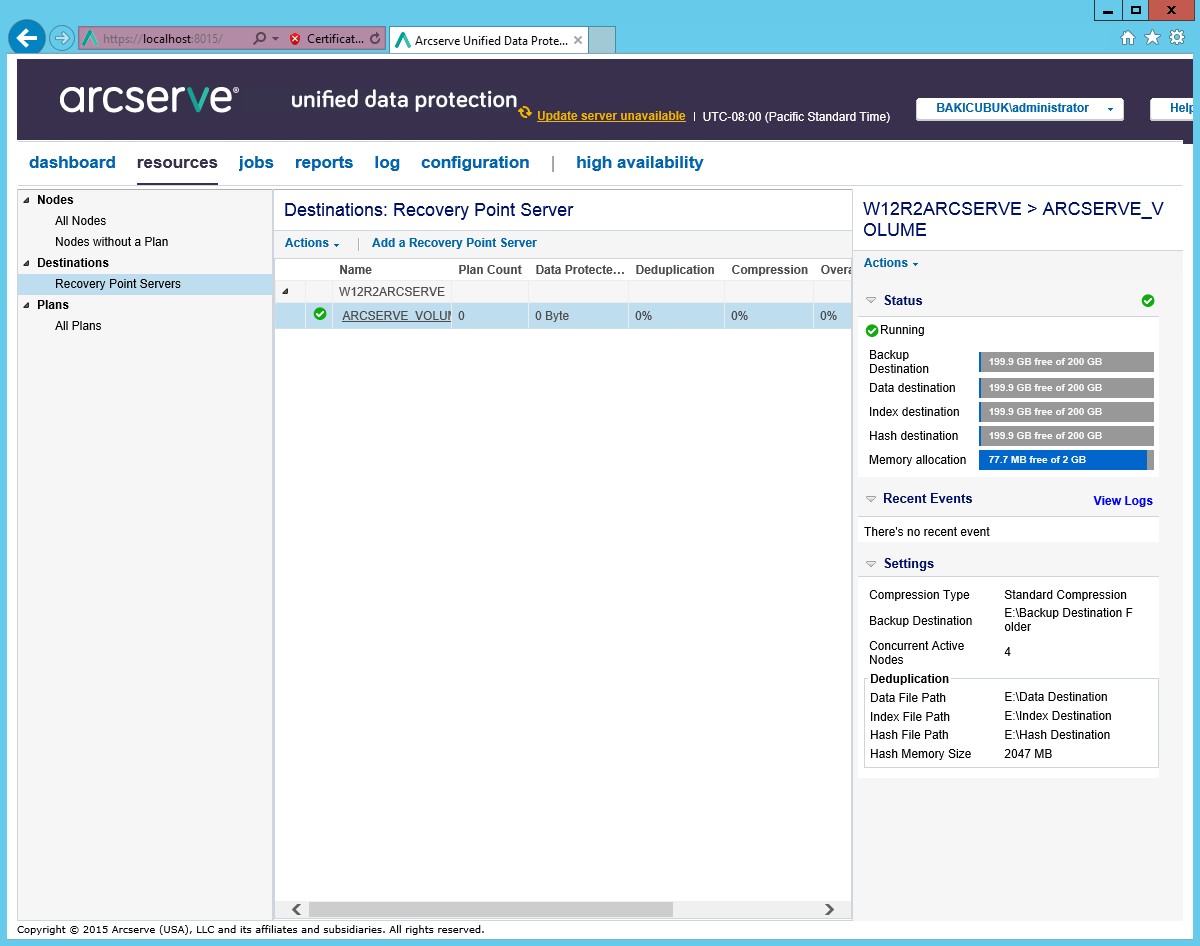Open the BAKICUBUK\administrator user dropdown
Screen dimensions: 1200x946
tap(1020, 108)
